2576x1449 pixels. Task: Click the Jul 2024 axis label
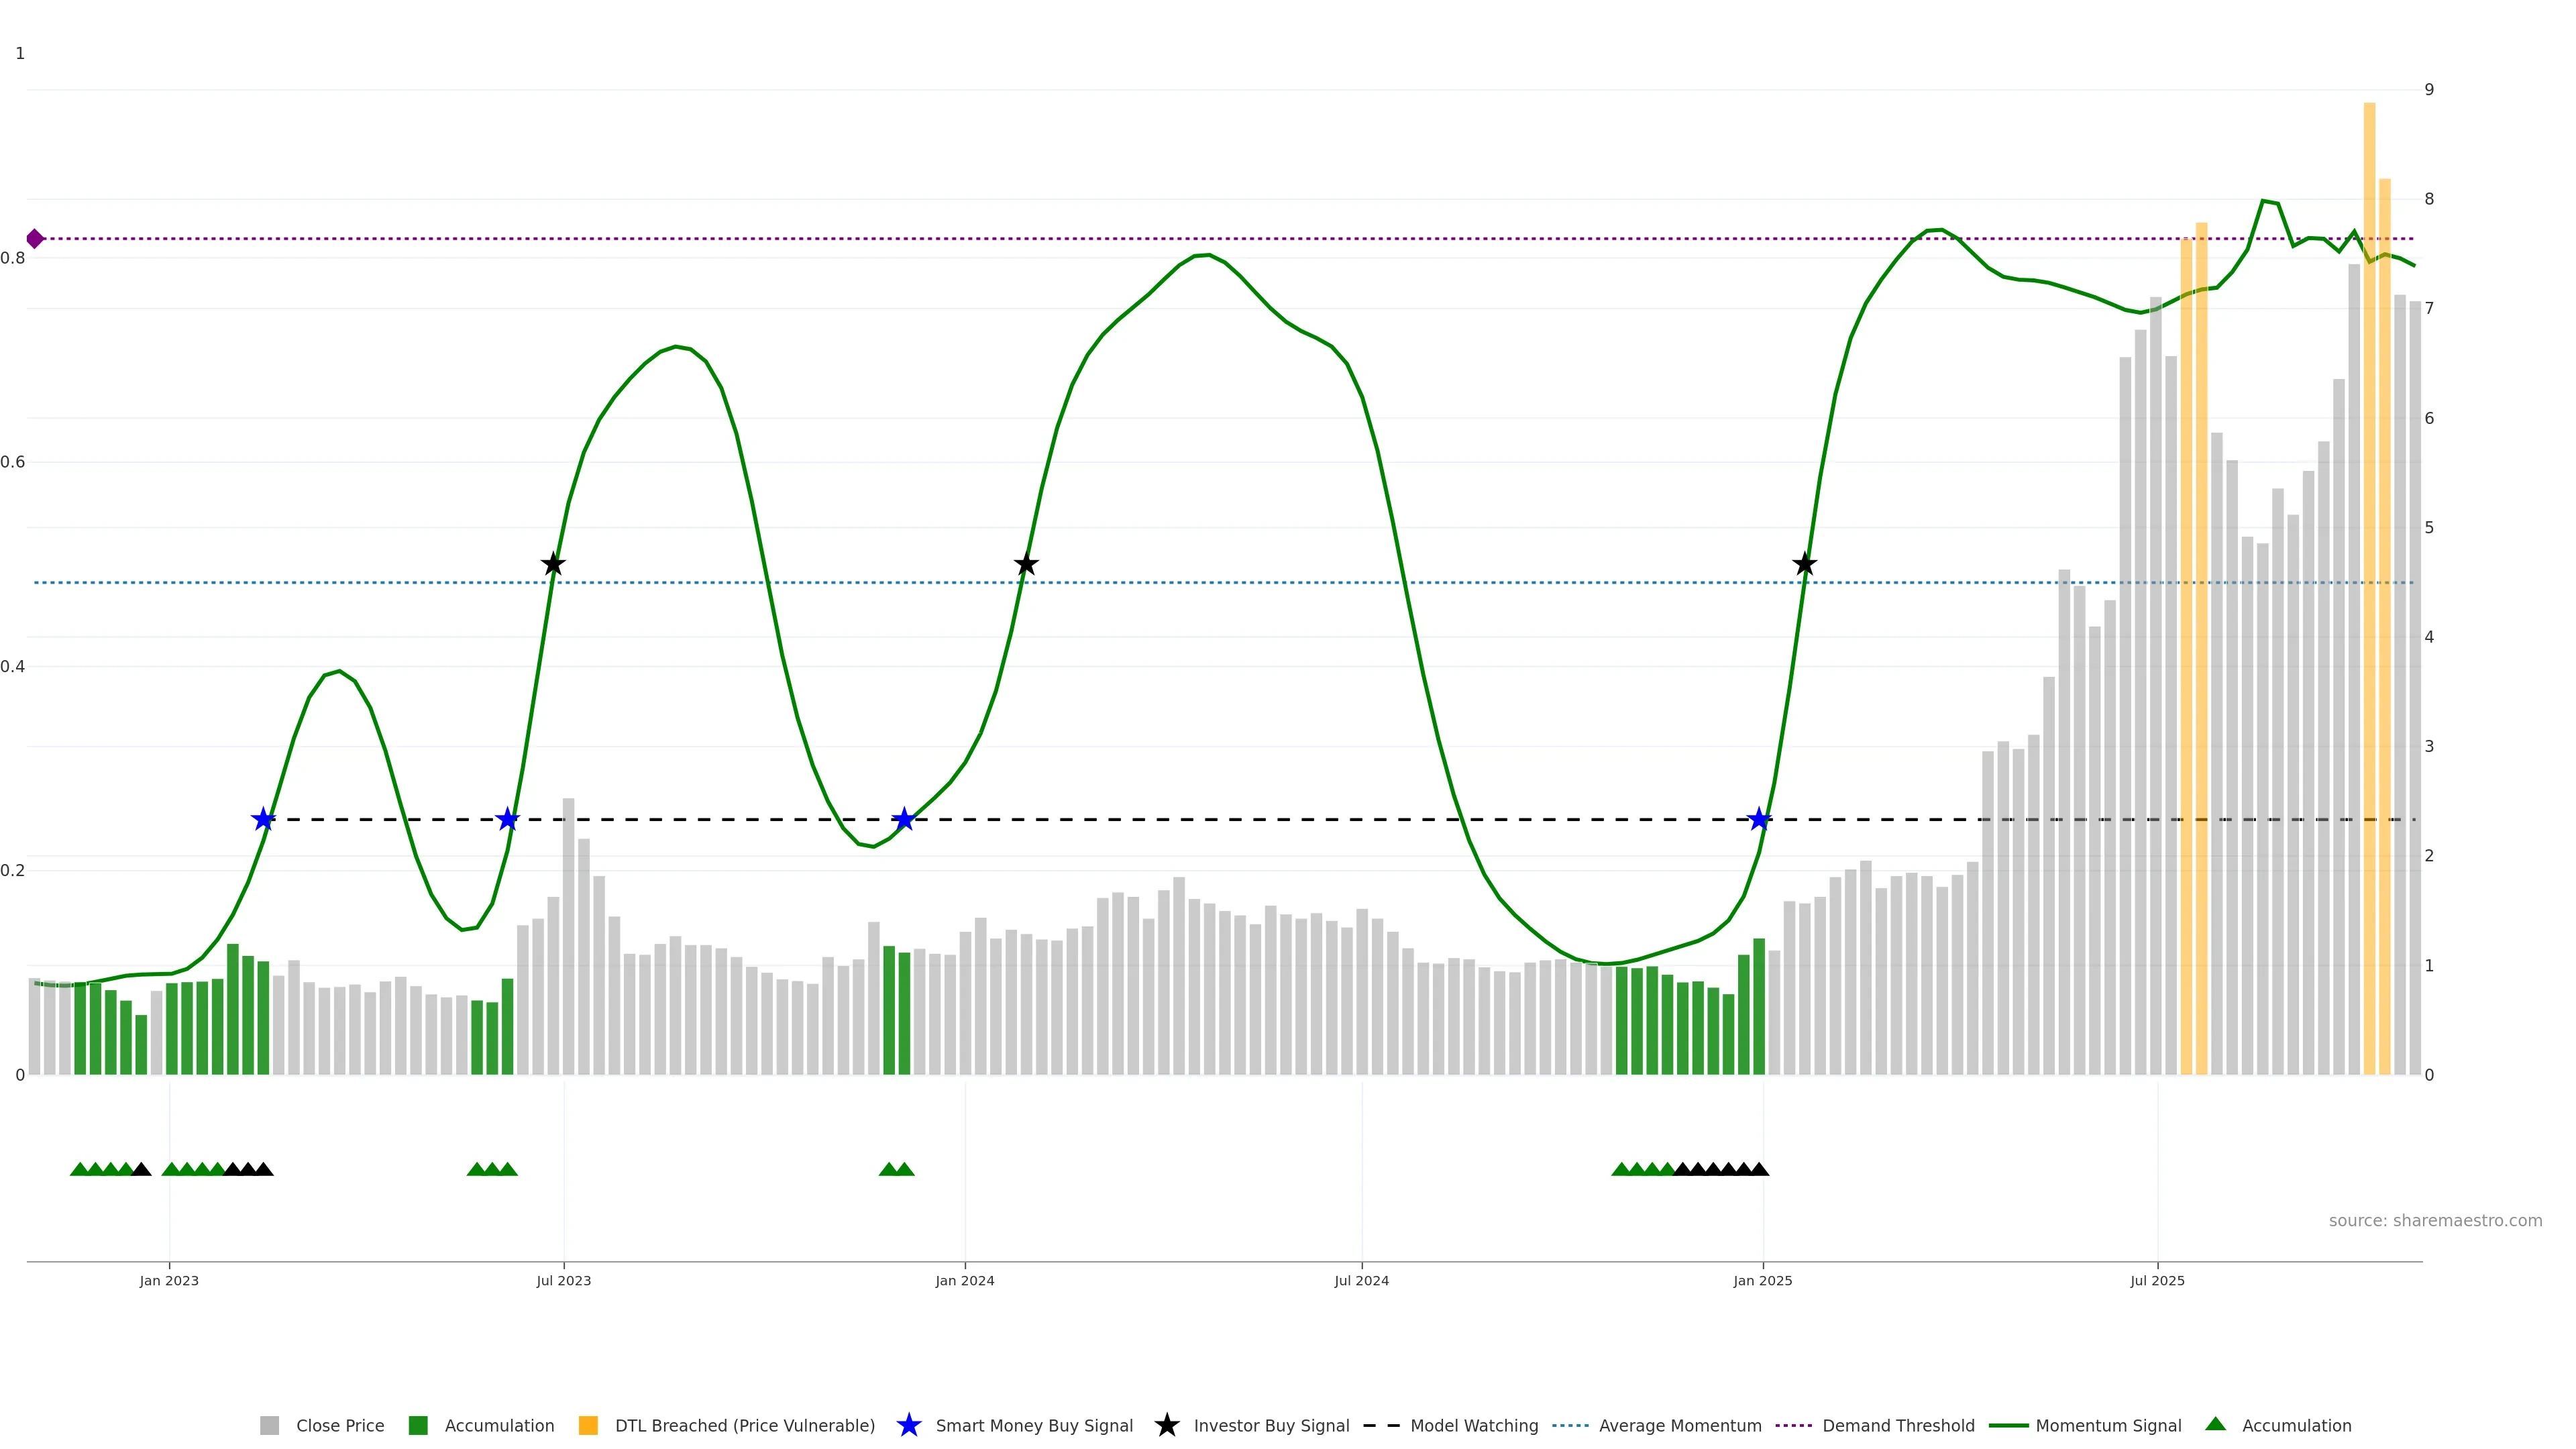[x=1361, y=1281]
